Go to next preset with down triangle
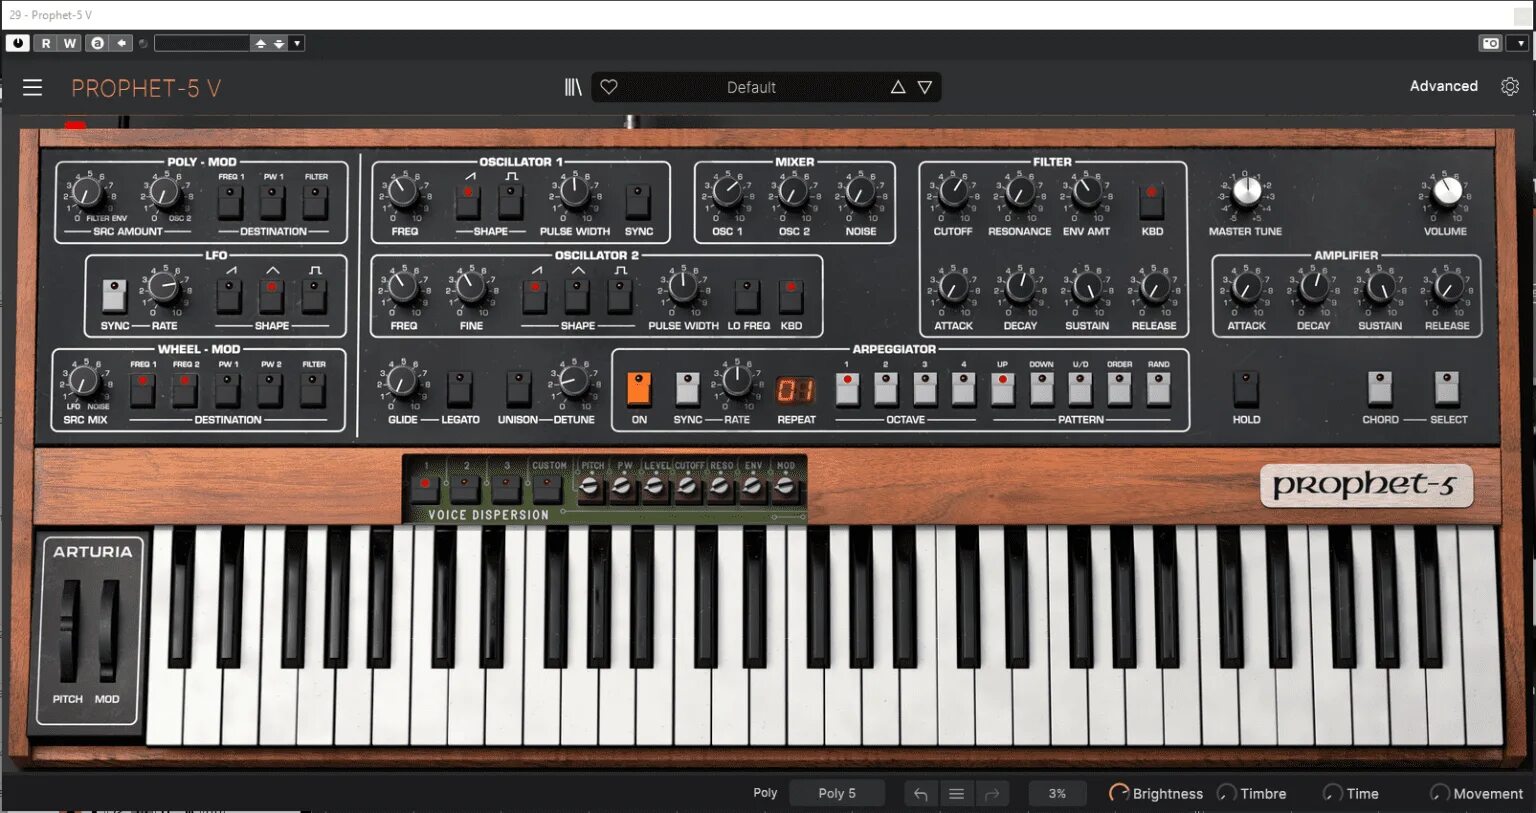 pyautogui.click(x=925, y=87)
